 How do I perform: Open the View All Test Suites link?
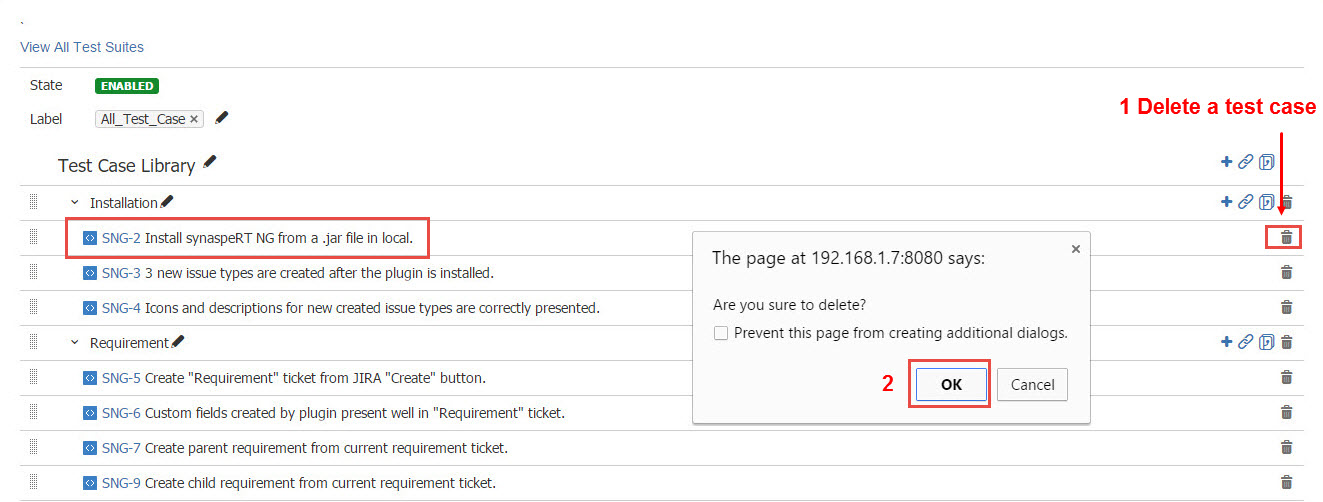pos(82,47)
